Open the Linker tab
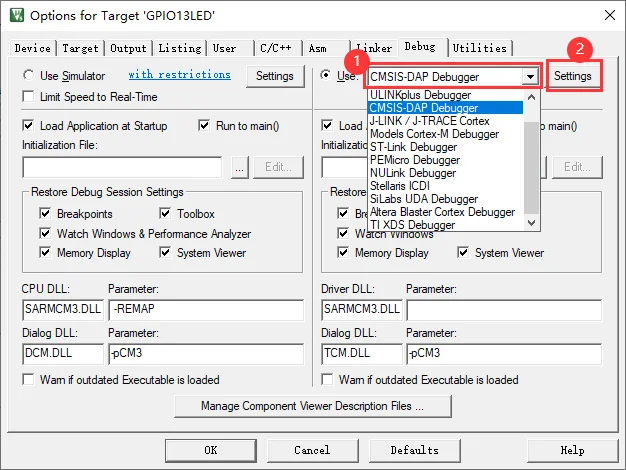626x470 pixels. (x=374, y=48)
